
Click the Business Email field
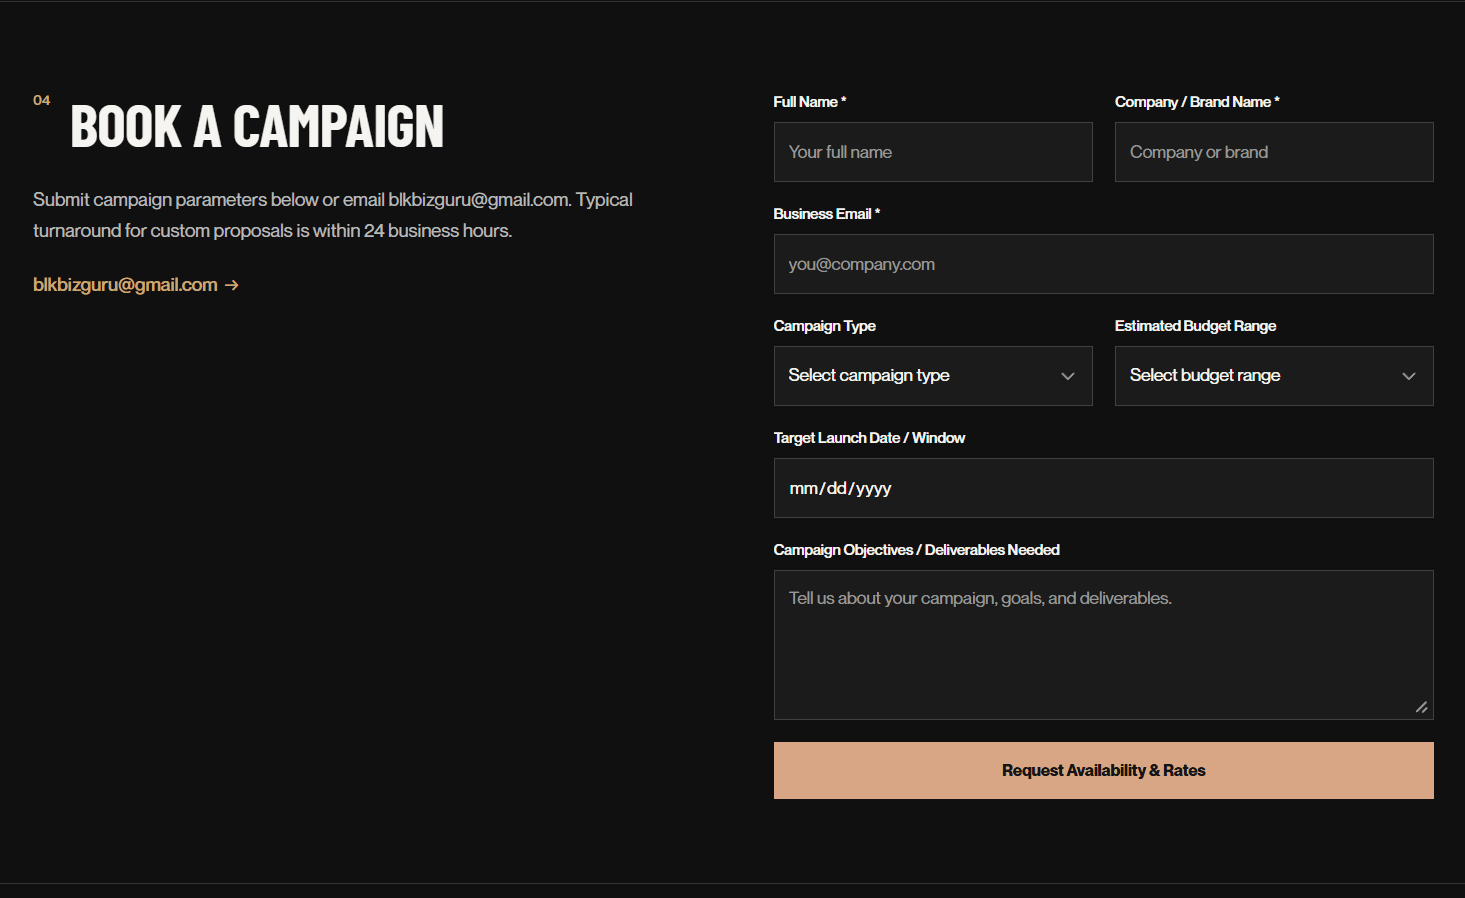1104,264
